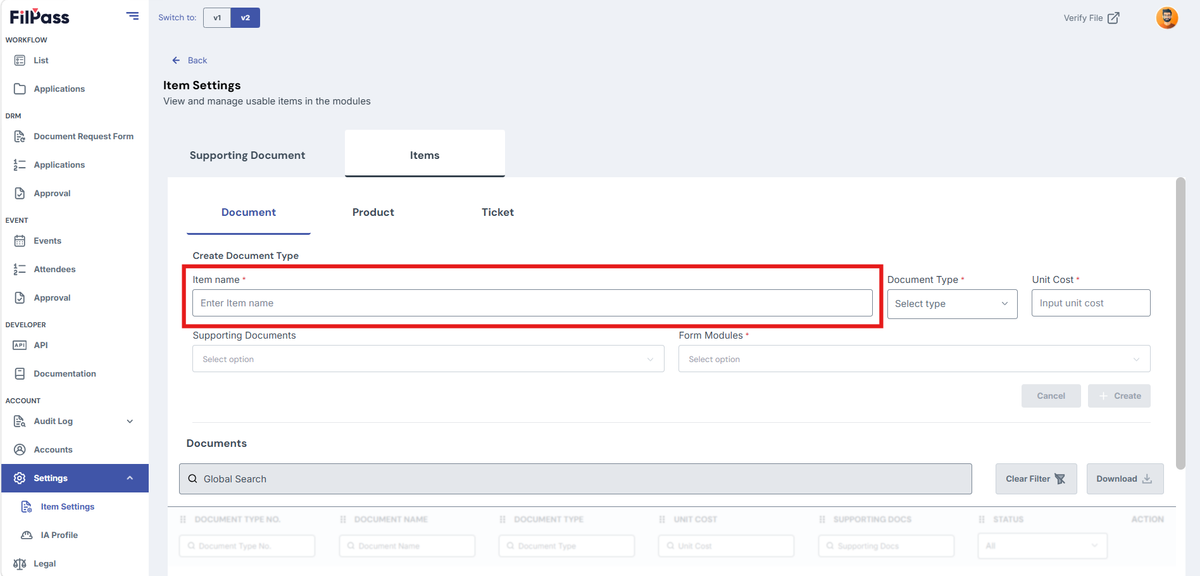Collapse sidebar using the menu icon
1200x576 pixels.
133,15
